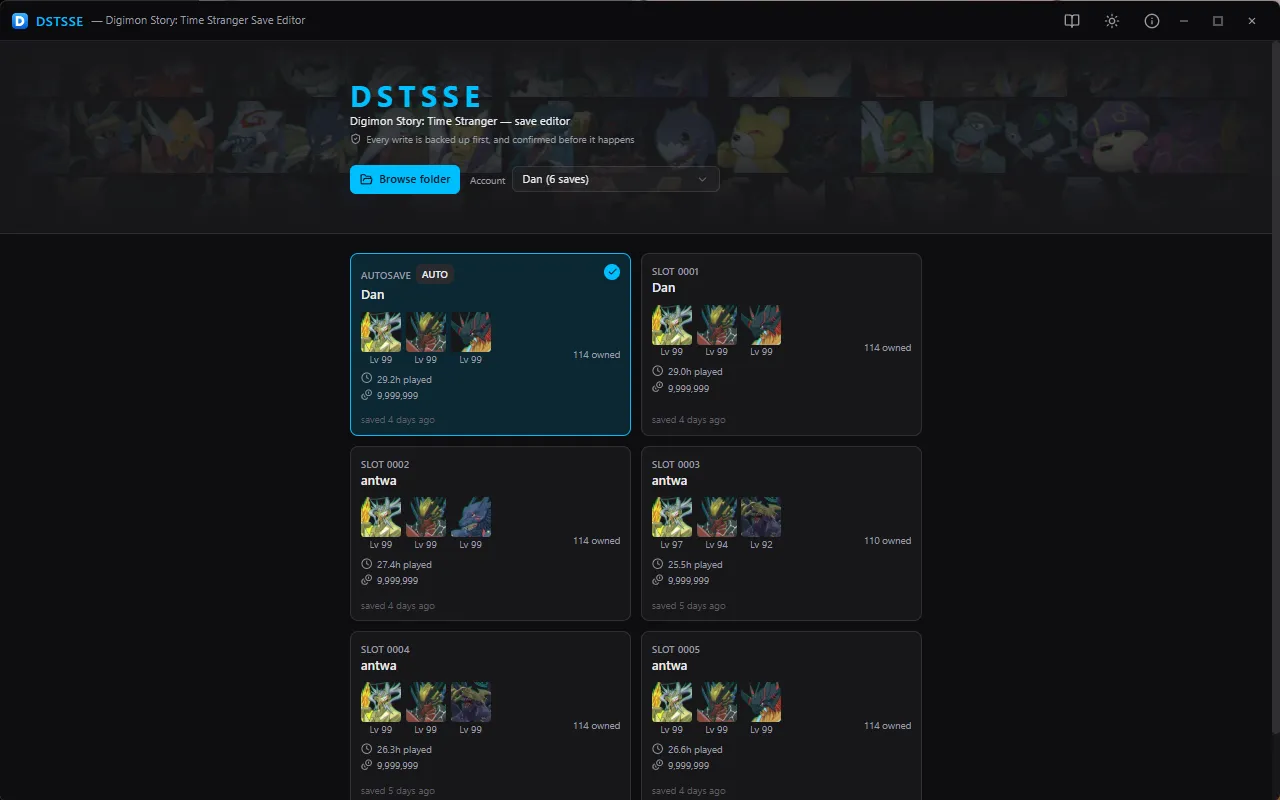Select second Digimon portrait in SLOT 0004

426,702
